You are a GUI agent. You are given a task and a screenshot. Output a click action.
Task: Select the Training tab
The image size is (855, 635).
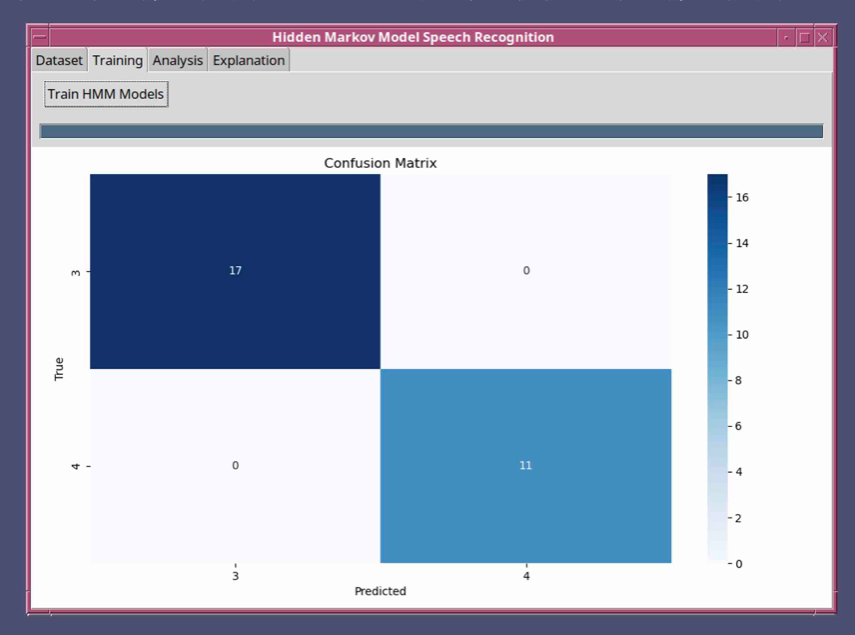click(117, 60)
